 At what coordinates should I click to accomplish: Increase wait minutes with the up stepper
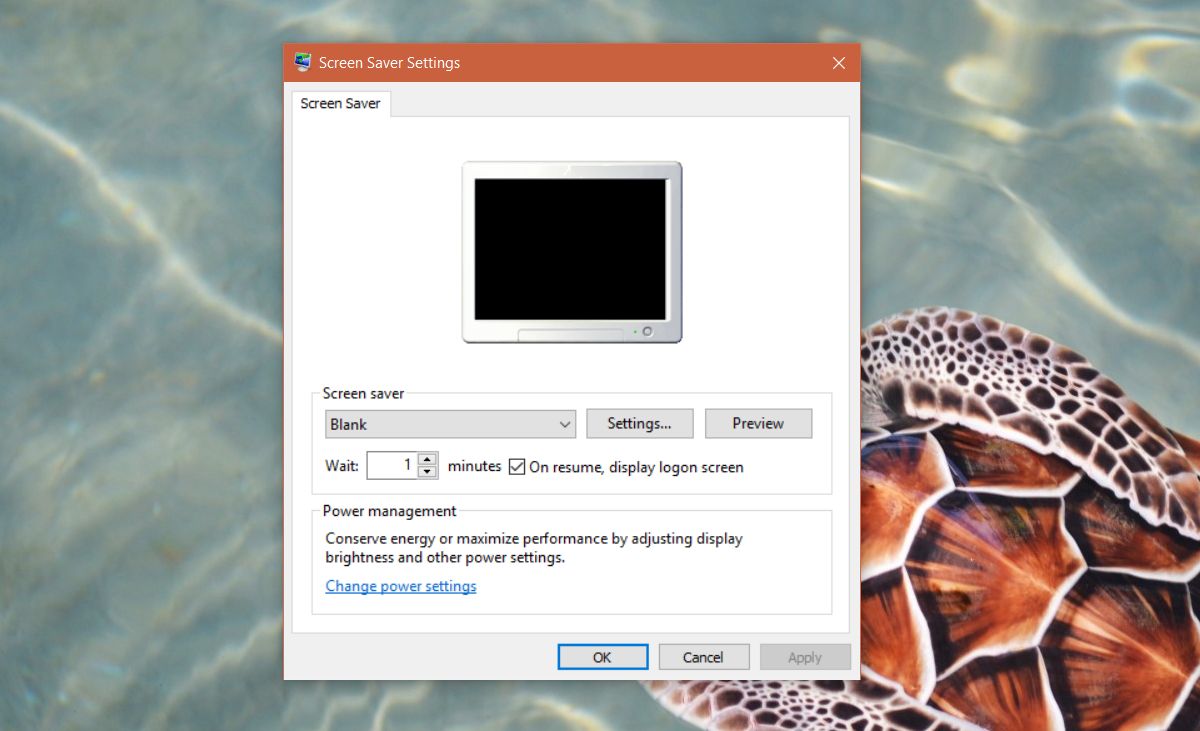tap(427, 460)
